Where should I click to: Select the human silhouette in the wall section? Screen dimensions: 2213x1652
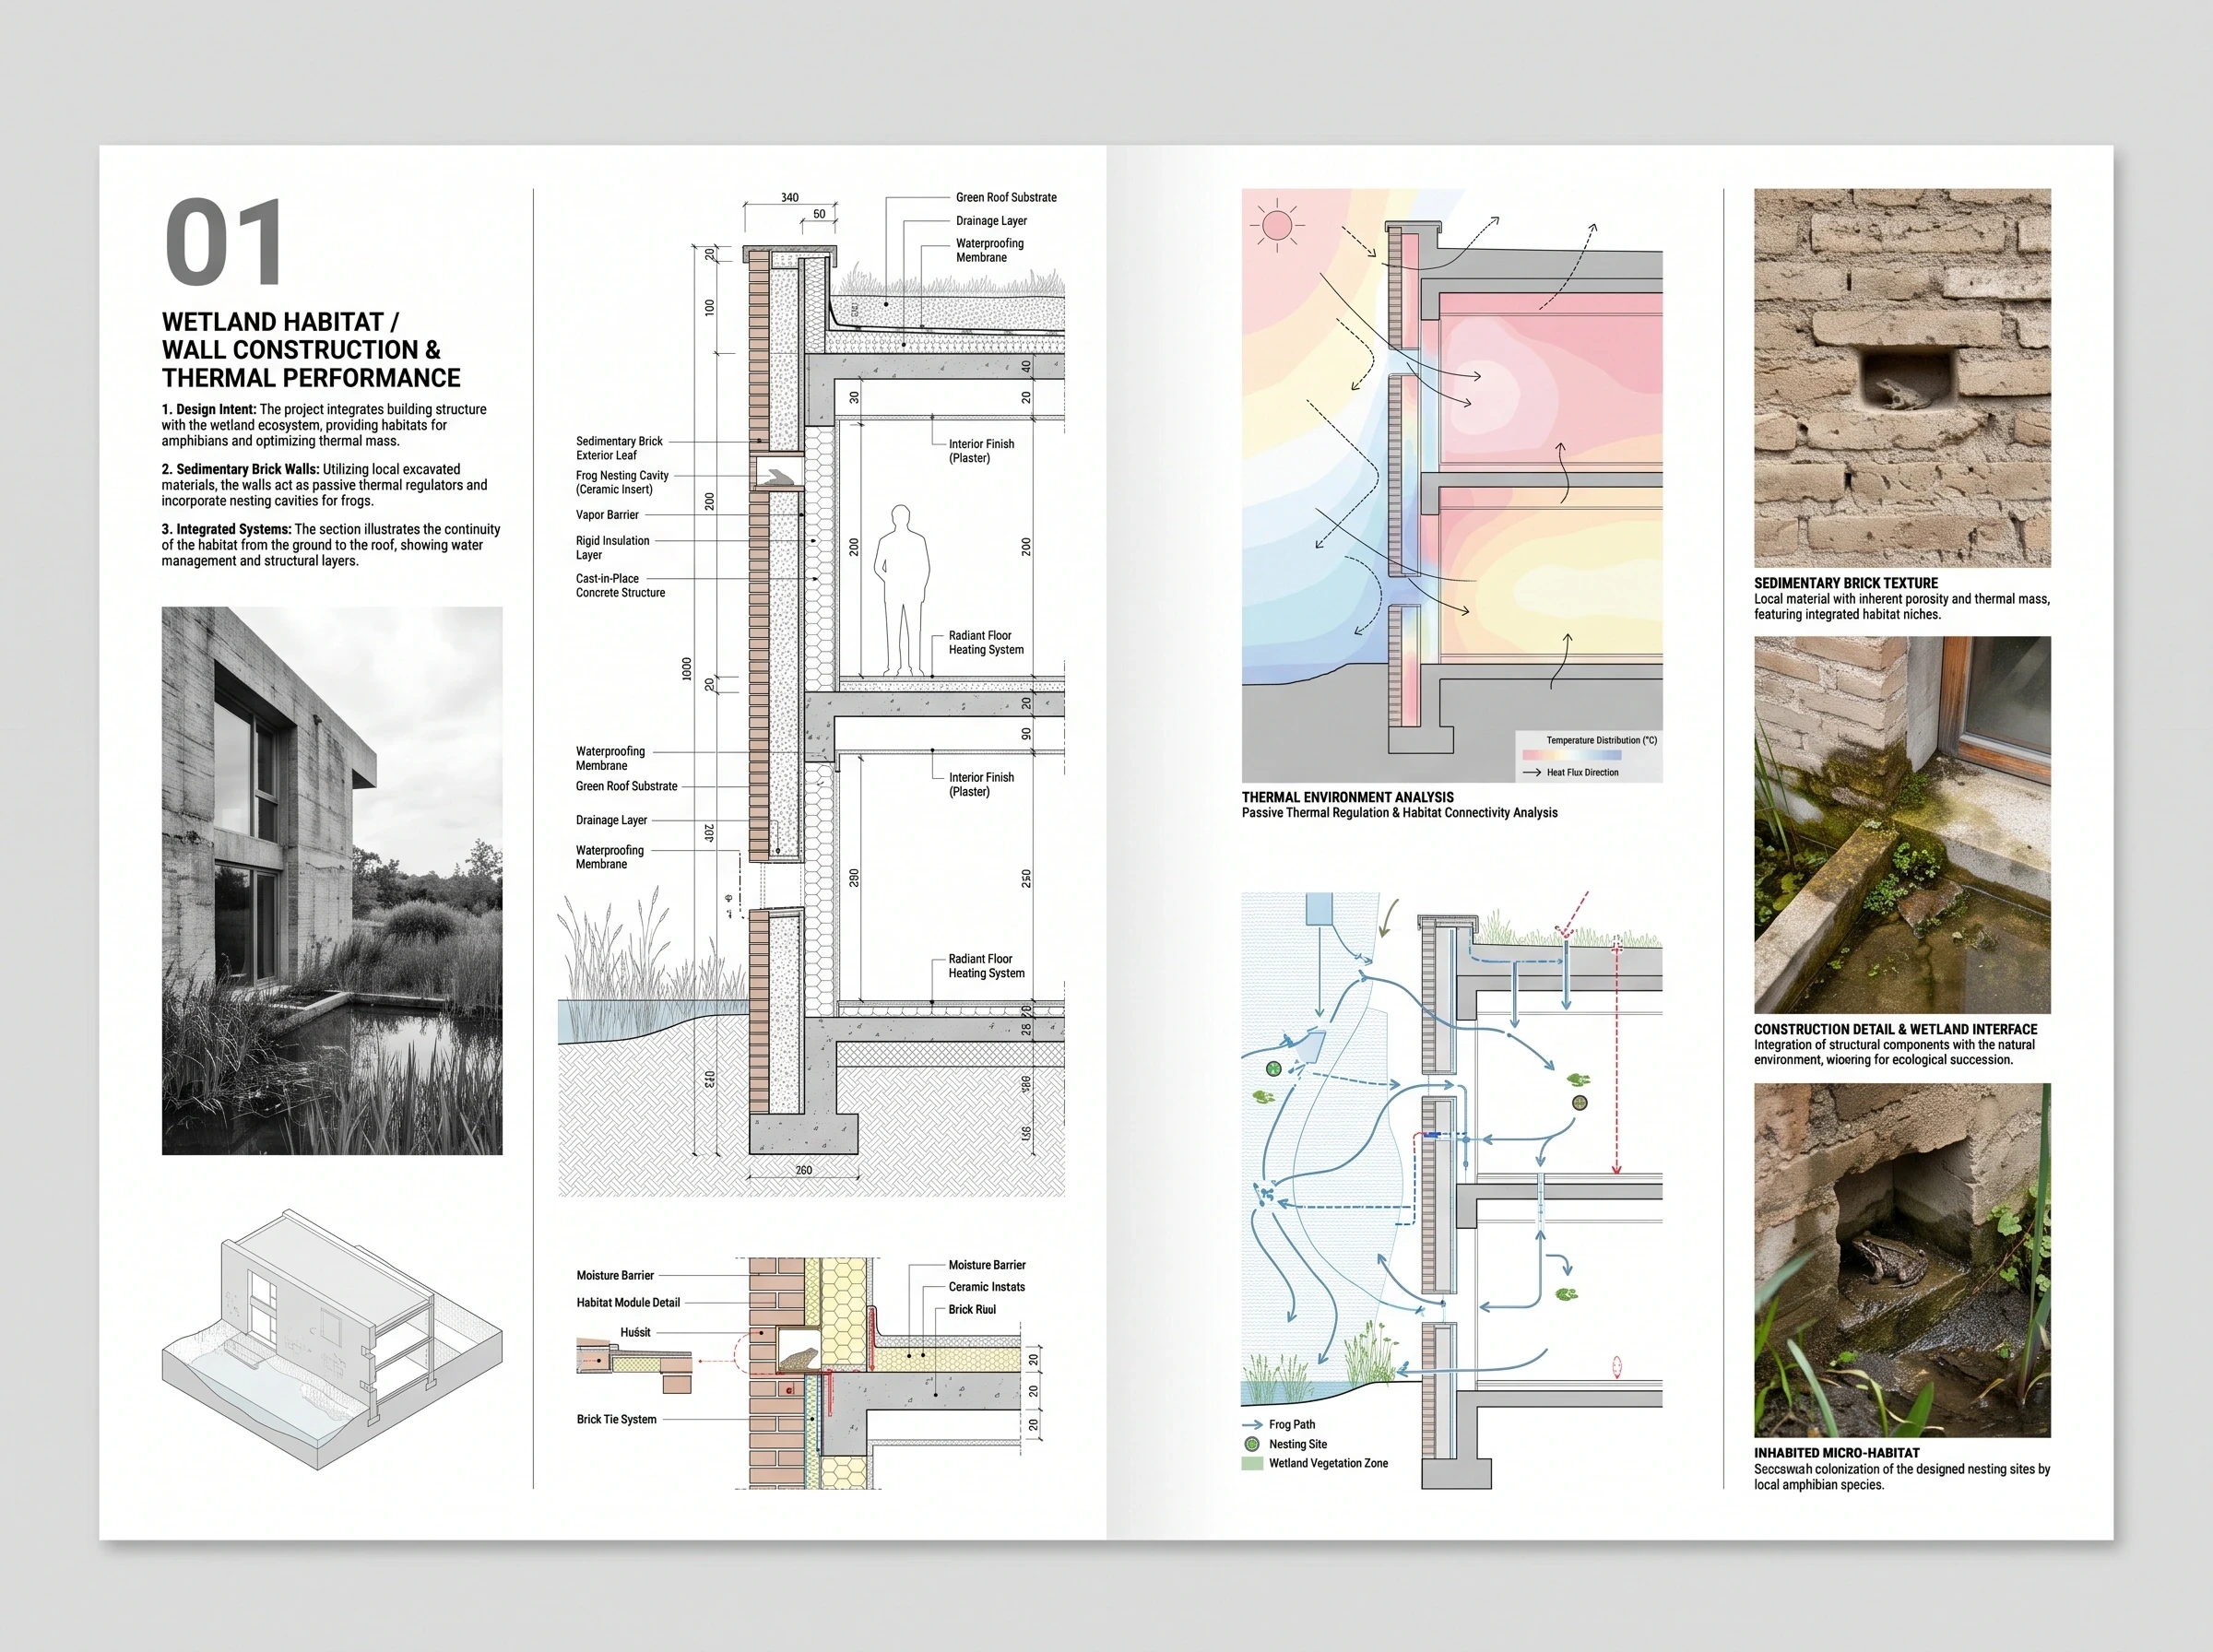901,591
